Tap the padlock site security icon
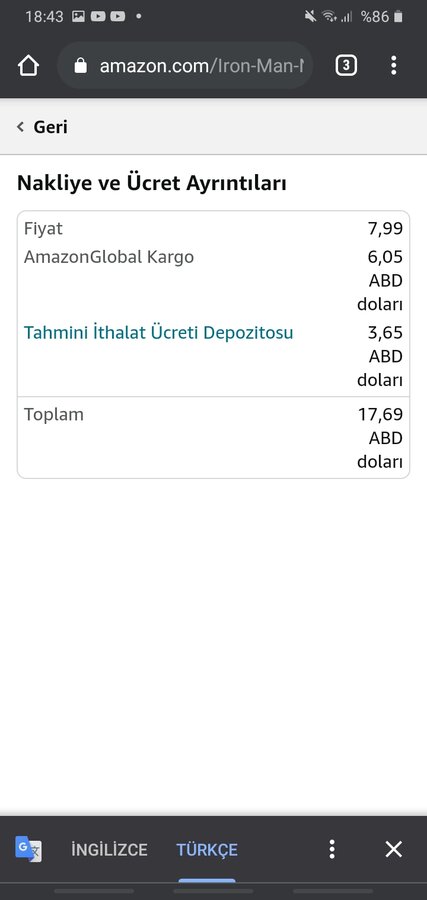 [x=81, y=66]
